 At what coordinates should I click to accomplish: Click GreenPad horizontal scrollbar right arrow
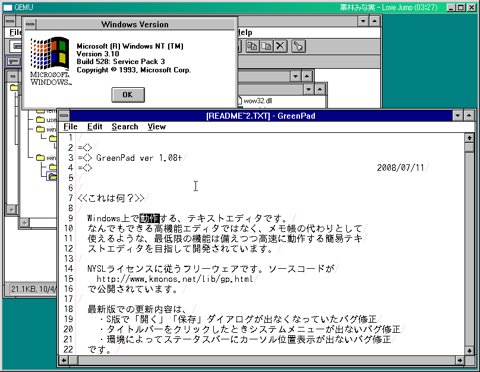click(x=460, y=360)
